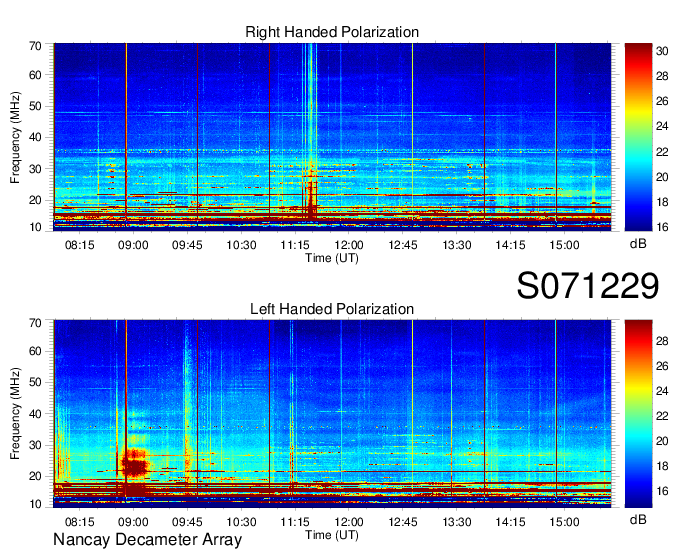Click 12:00 time tick under Right Handed plot
The width and height of the screenshot is (680, 552).
(x=349, y=245)
